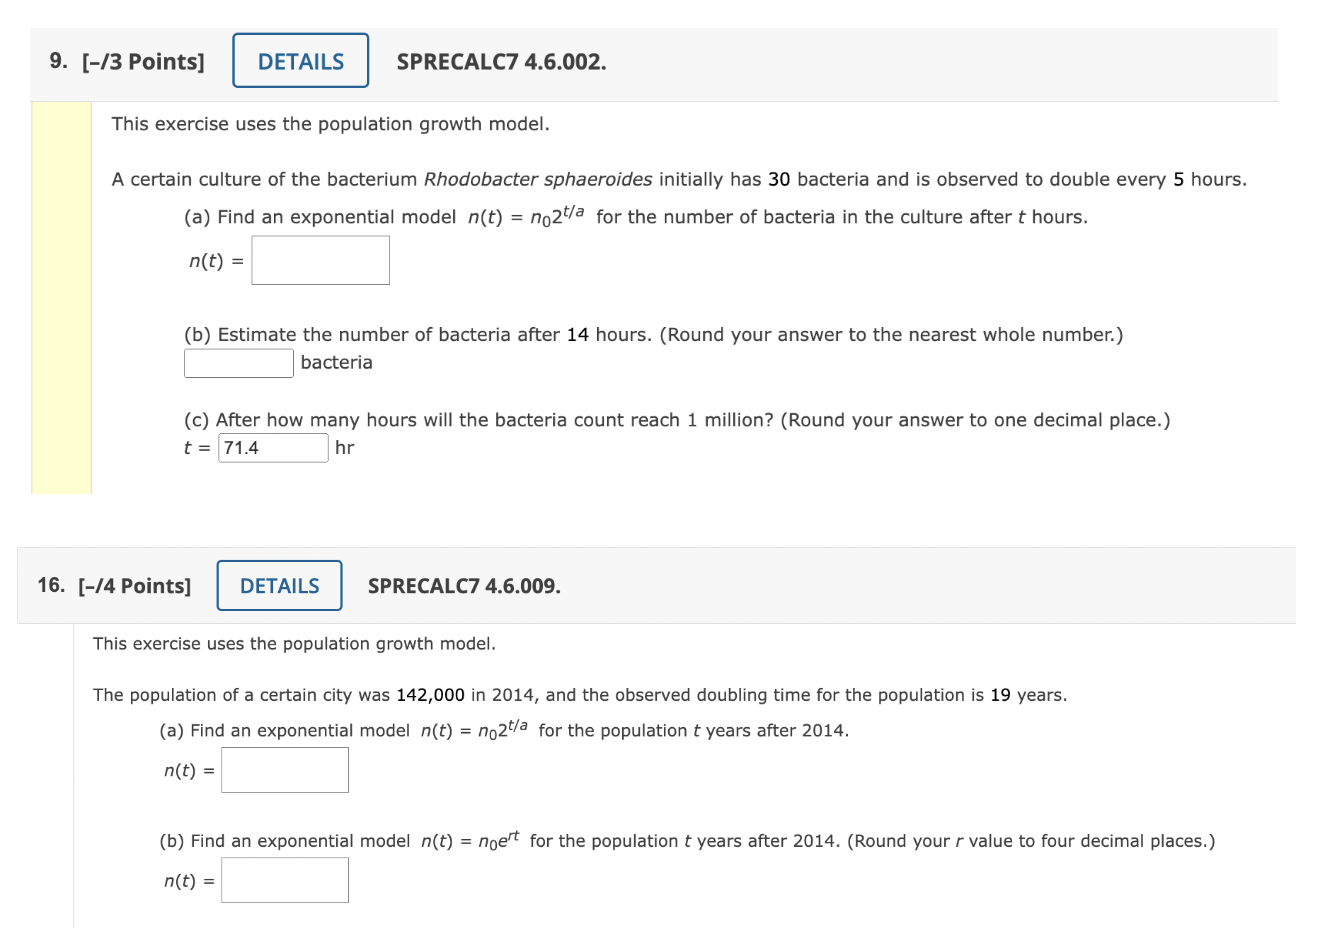Viewport: 1322px width, 930px height.
Task: Click the hr unit label after the t field
Action: [344, 448]
